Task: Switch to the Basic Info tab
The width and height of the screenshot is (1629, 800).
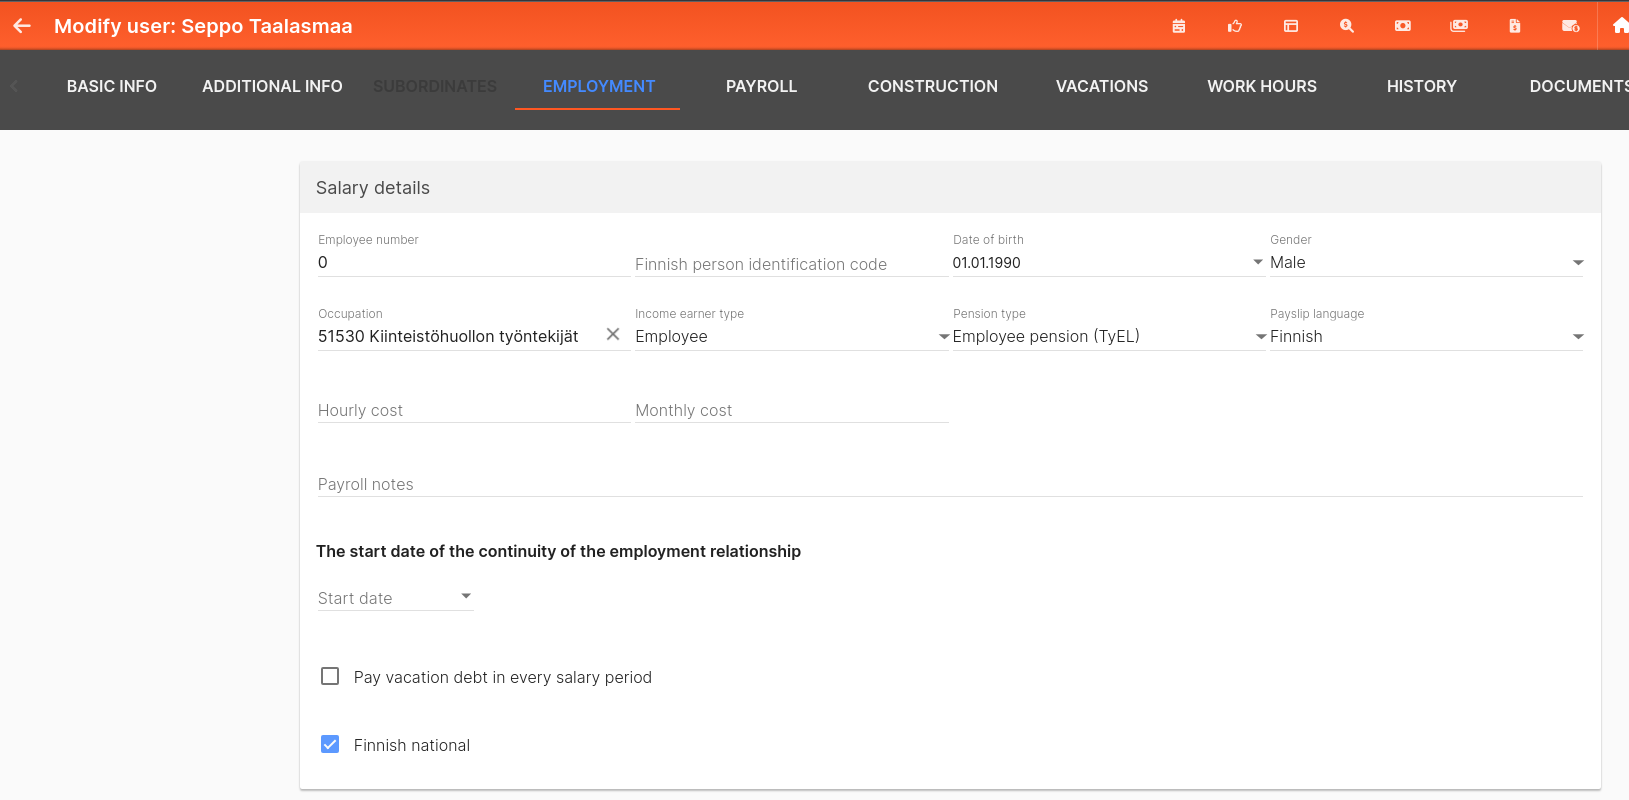Action: coord(112,86)
